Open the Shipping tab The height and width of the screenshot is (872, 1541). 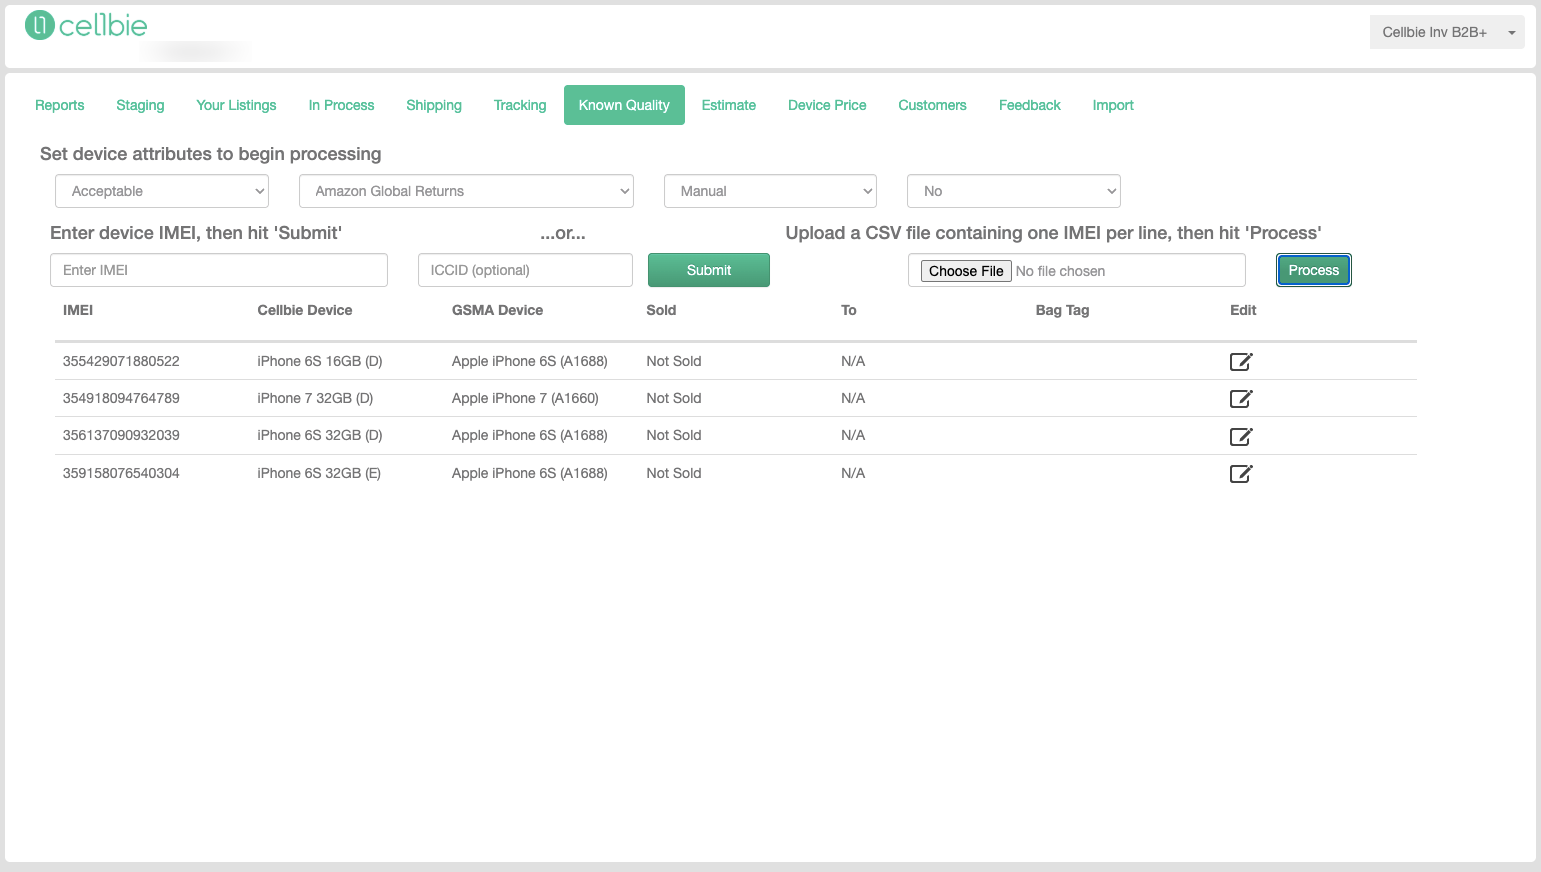coord(434,105)
